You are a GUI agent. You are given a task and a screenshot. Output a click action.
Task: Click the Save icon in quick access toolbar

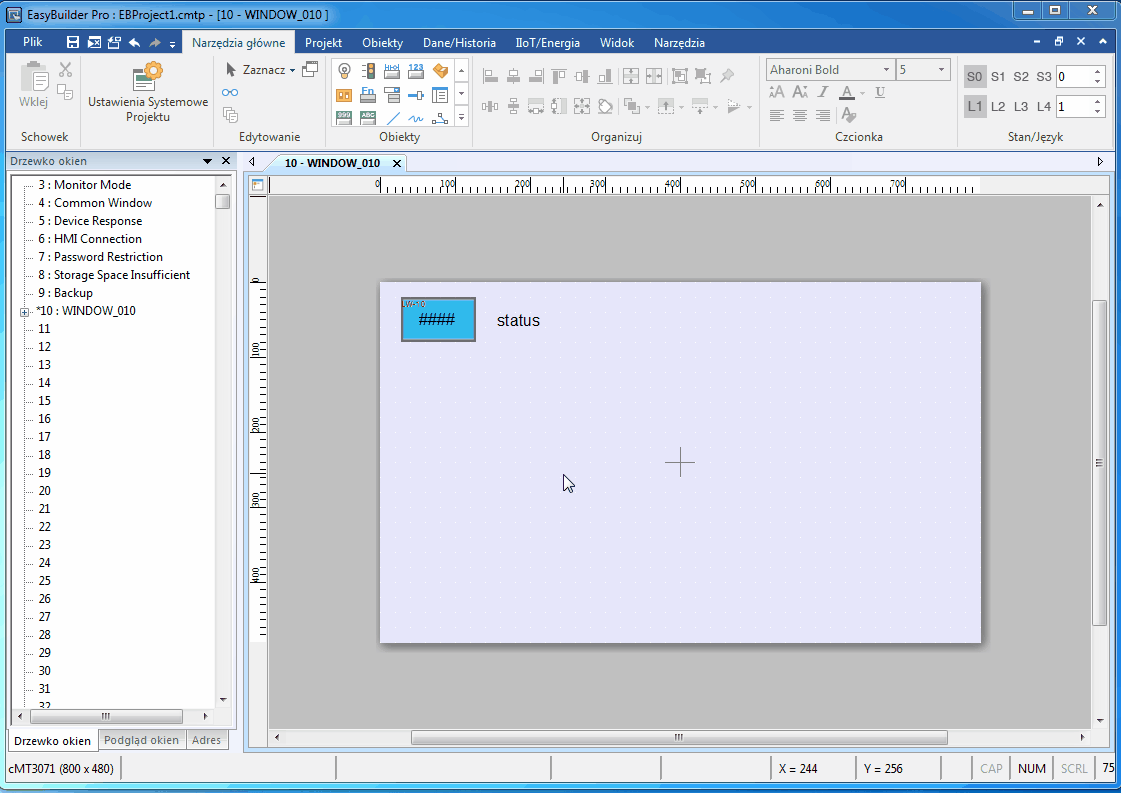coord(72,43)
